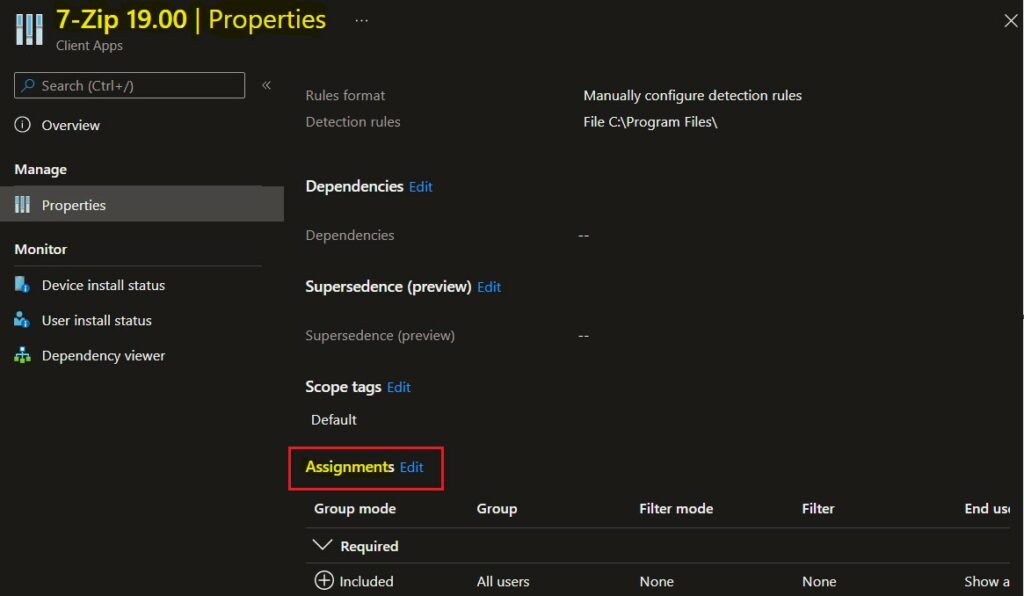Select the All users group cell
This screenshot has height=596, width=1024.
pyautogui.click(x=503, y=582)
